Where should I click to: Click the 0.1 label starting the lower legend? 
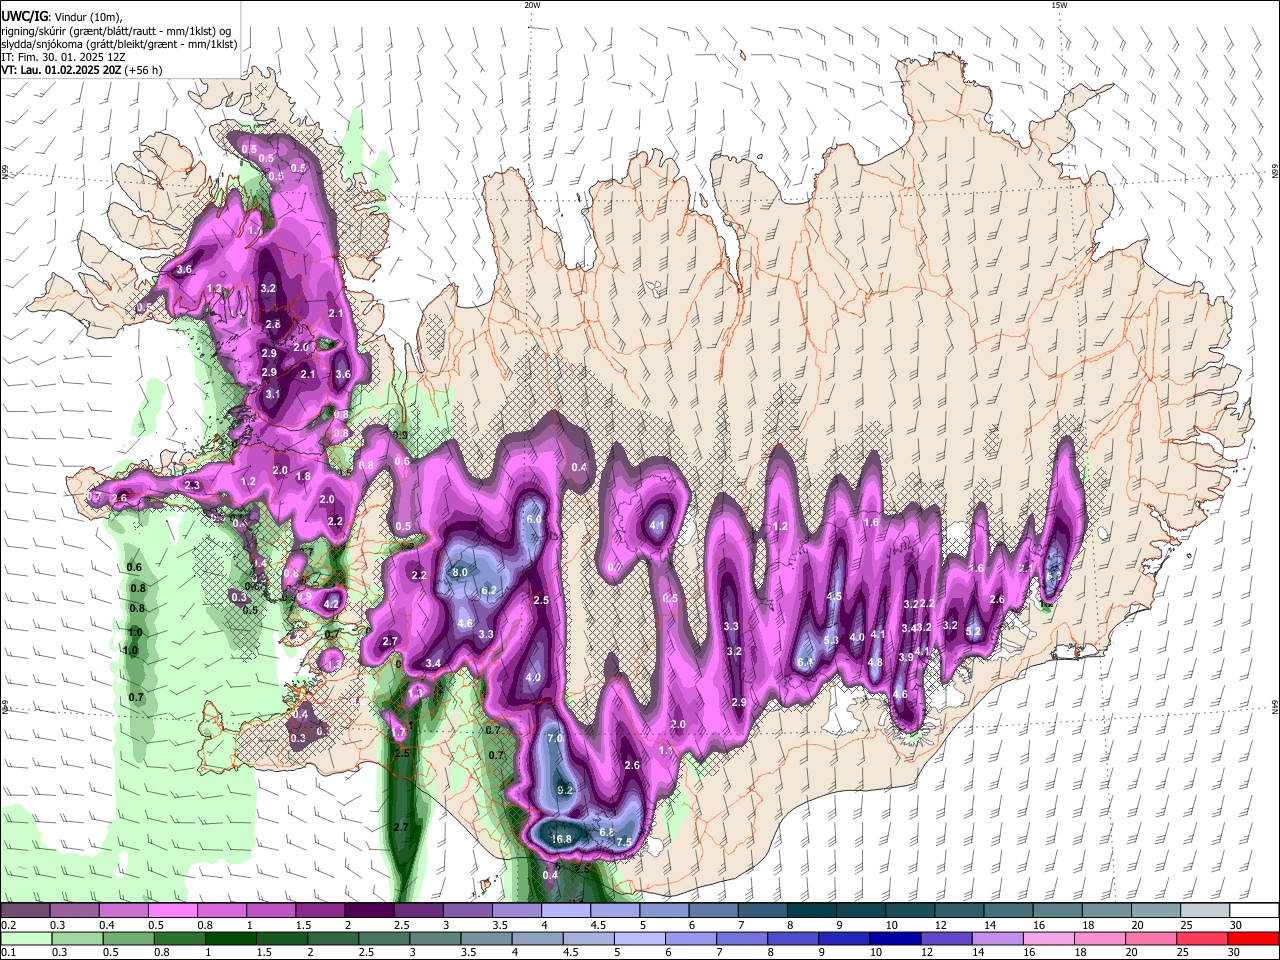8,953
